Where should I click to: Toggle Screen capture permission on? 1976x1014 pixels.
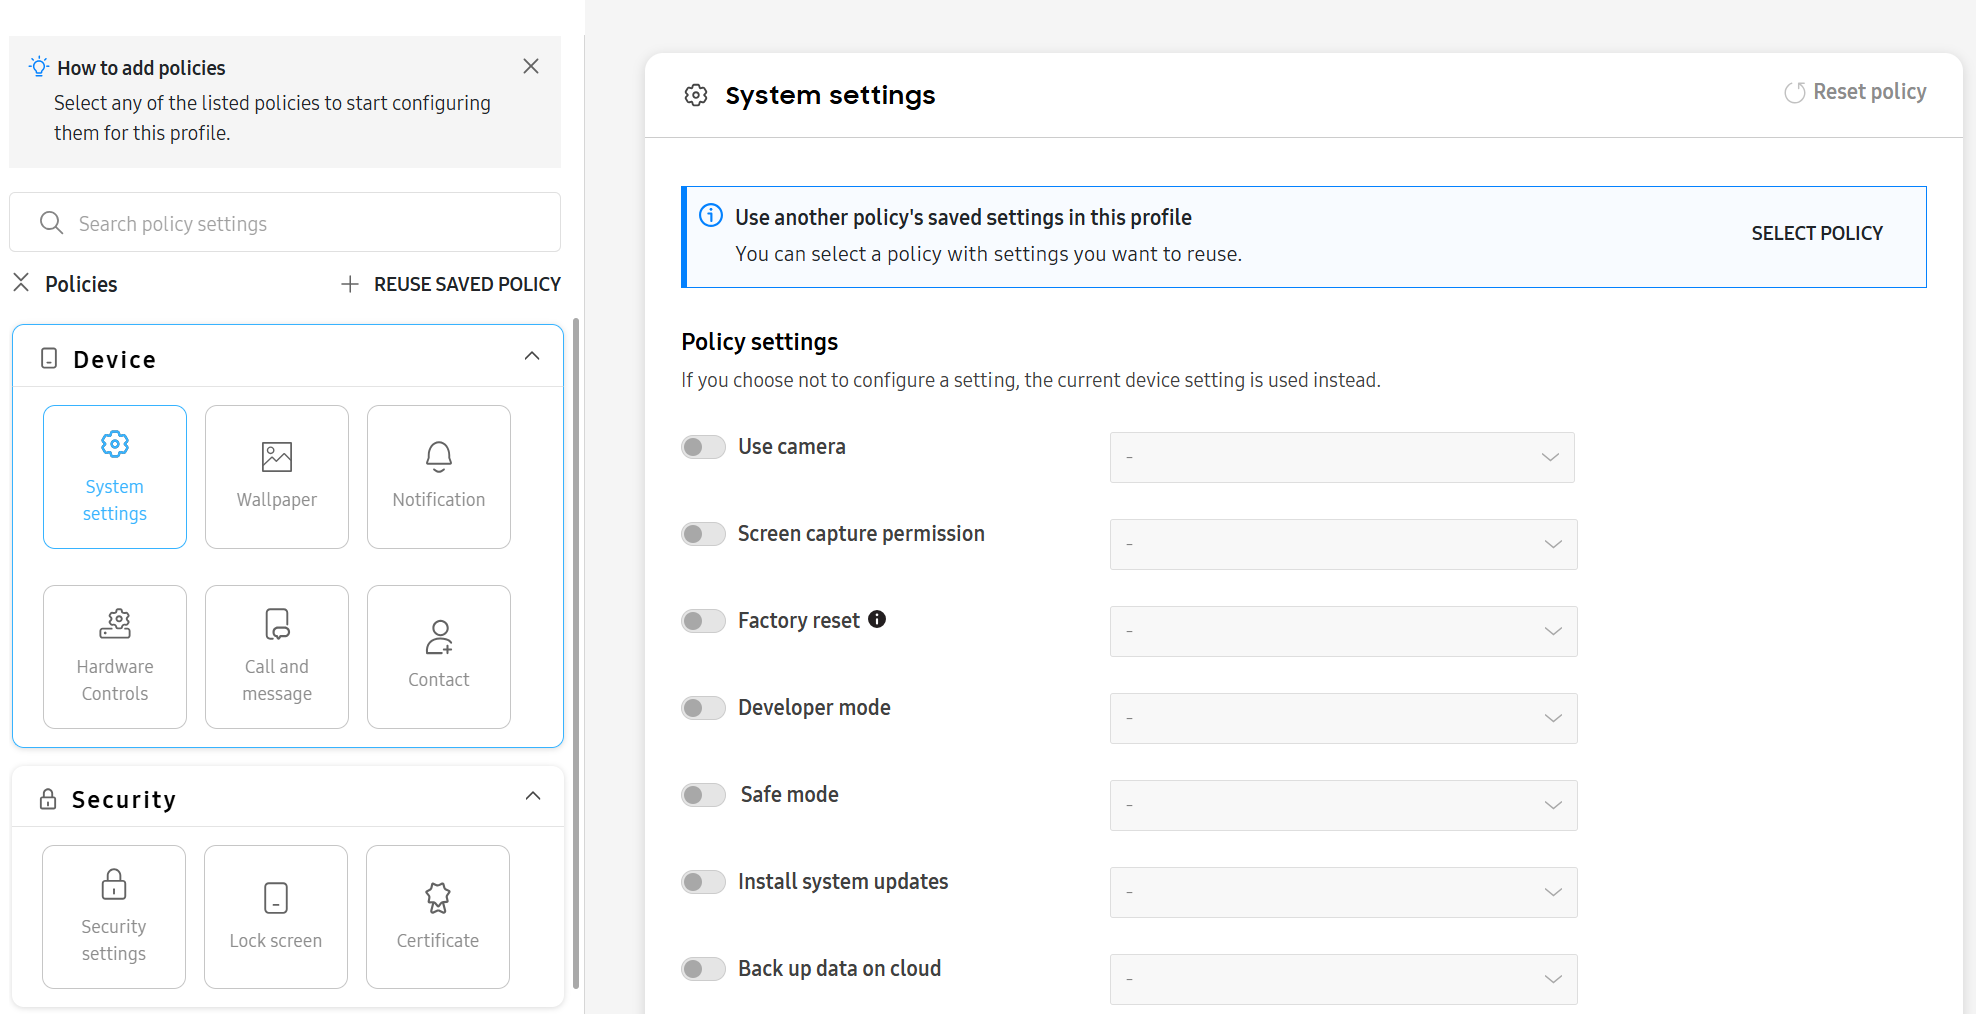point(703,533)
